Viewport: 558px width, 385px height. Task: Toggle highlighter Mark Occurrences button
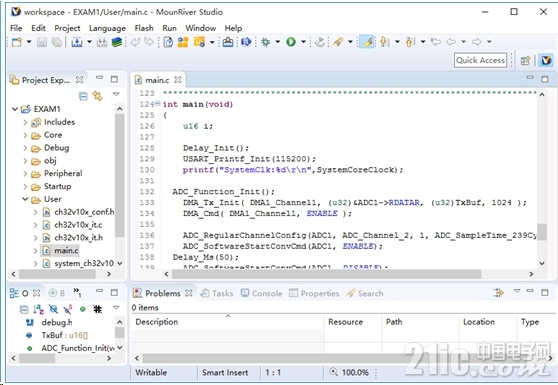(x=367, y=42)
